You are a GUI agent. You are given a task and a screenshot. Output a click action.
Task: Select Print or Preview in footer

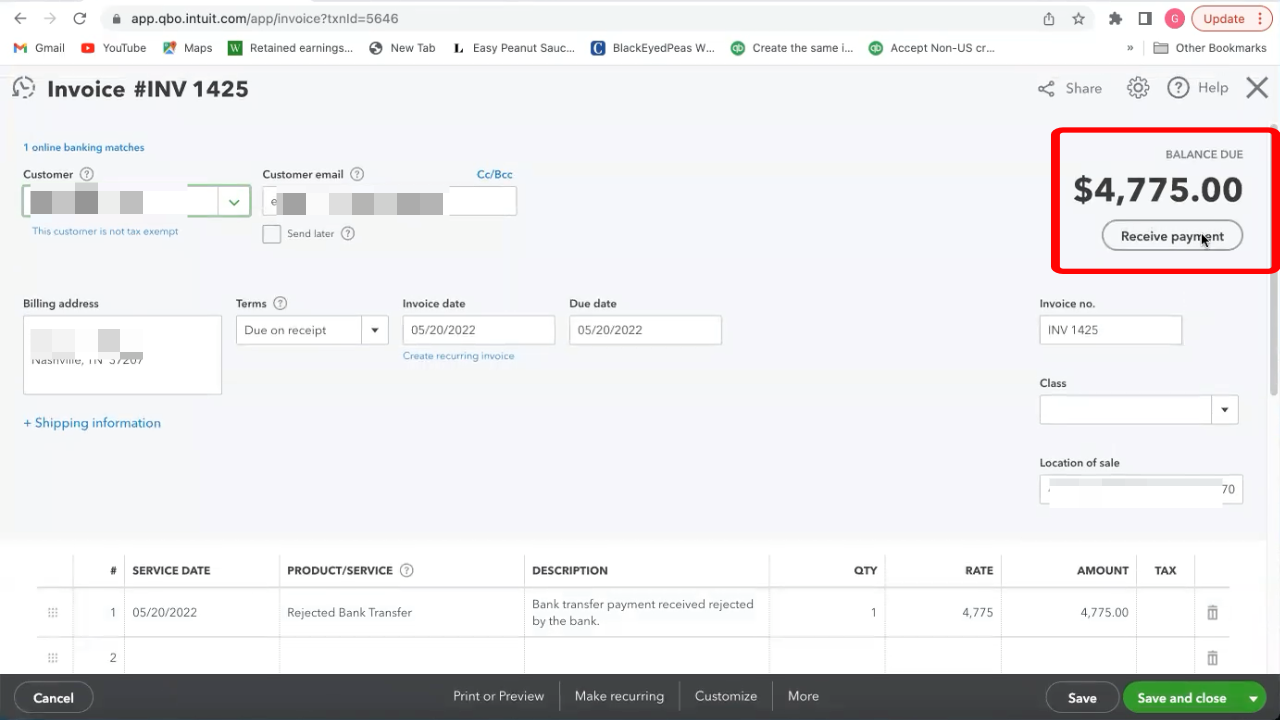tap(498, 696)
